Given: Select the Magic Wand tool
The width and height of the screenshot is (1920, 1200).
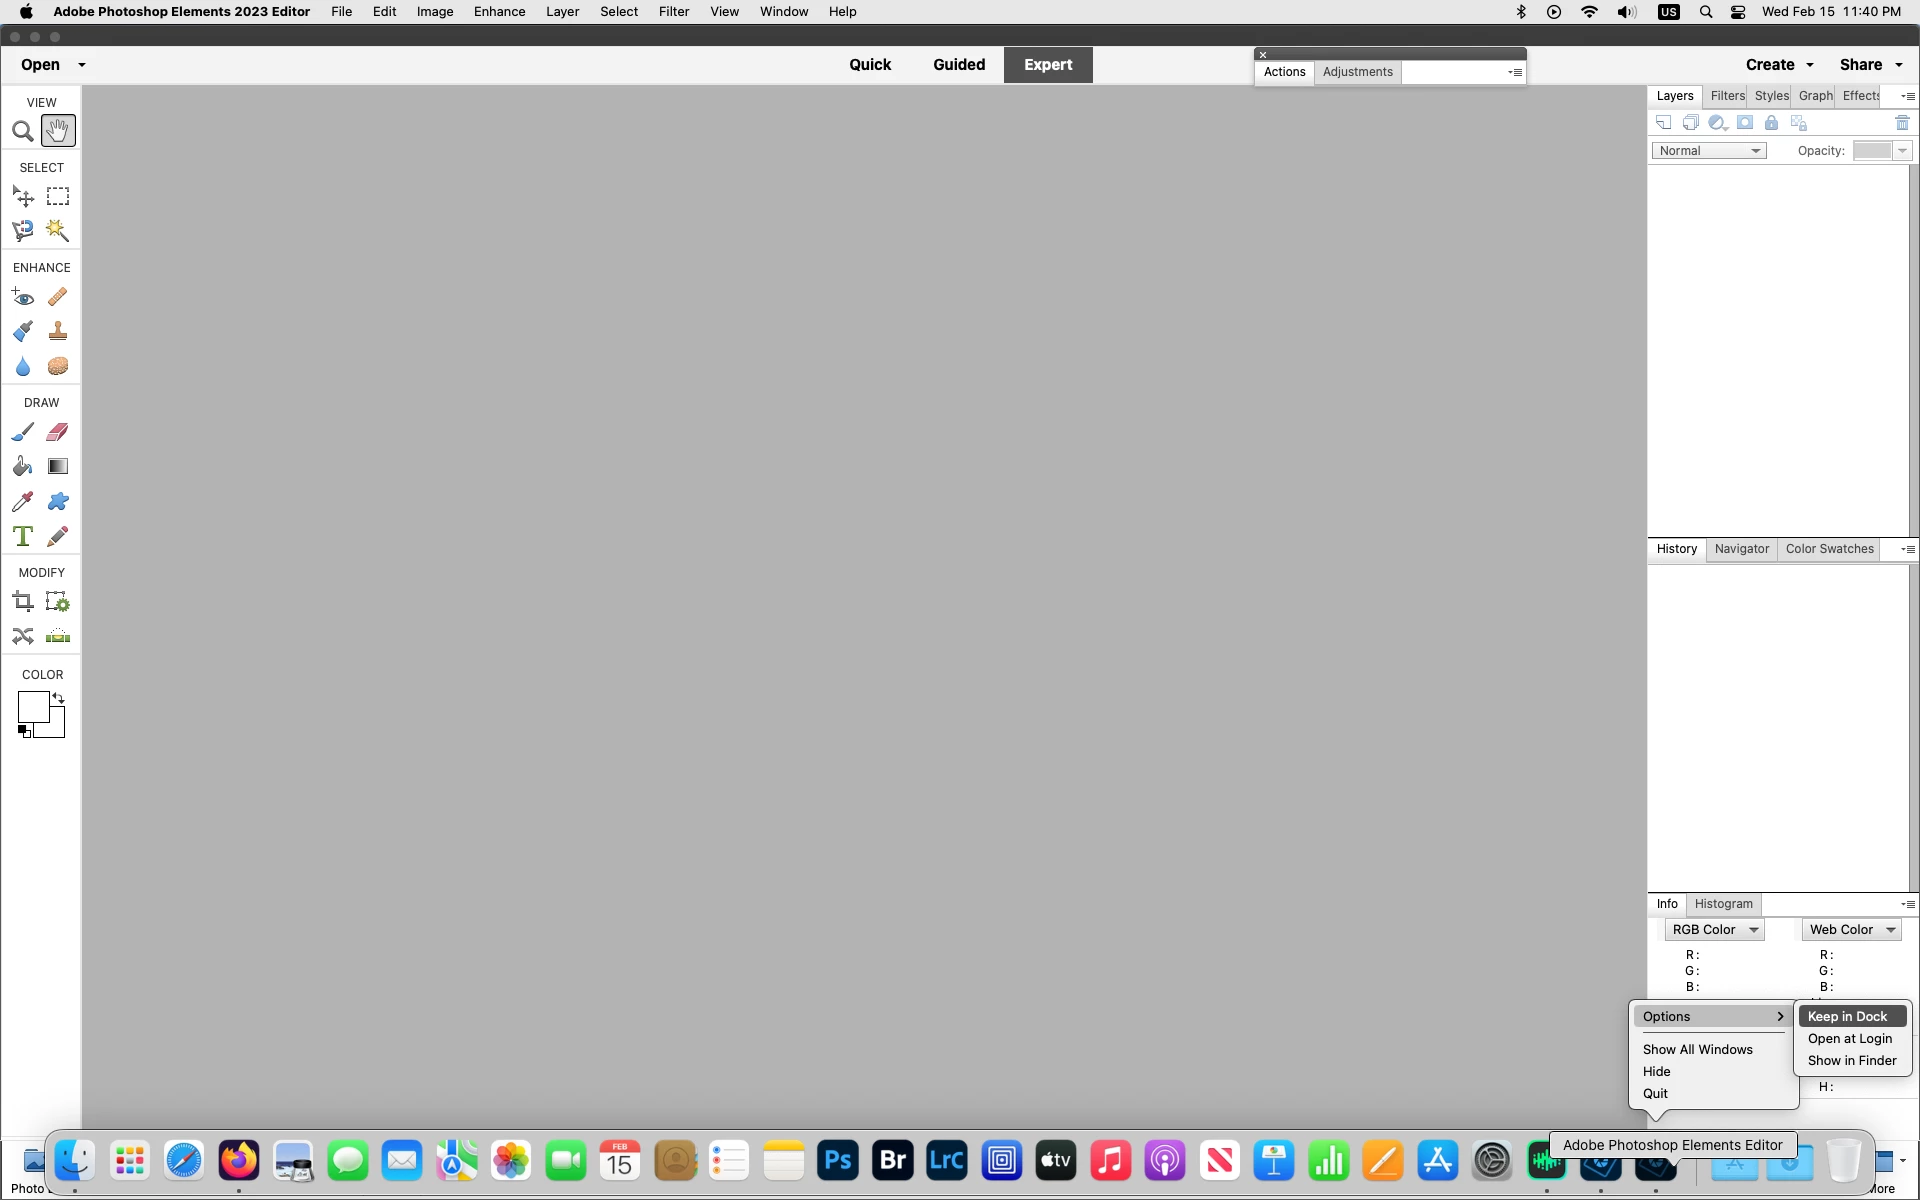Looking at the screenshot, I should [58, 231].
